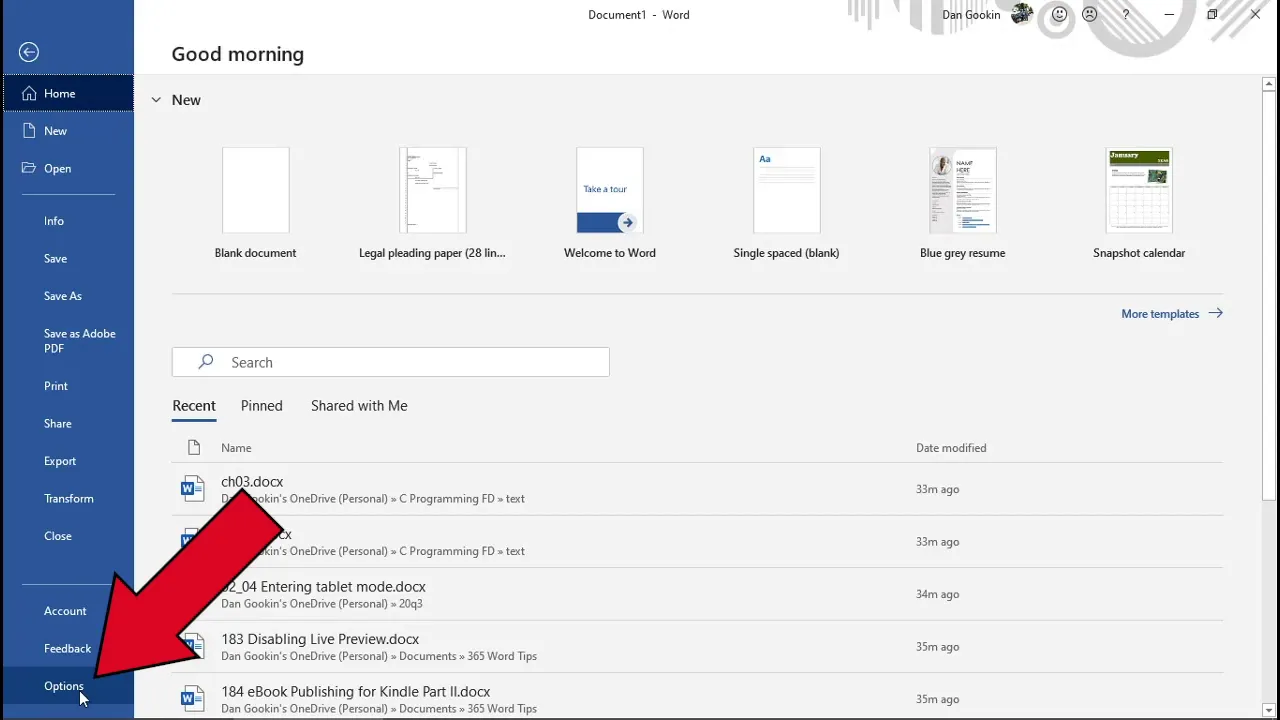Click the Home icon in sidebar
The height and width of the screenshot is (720, 1280).
[x=29, y=93]
